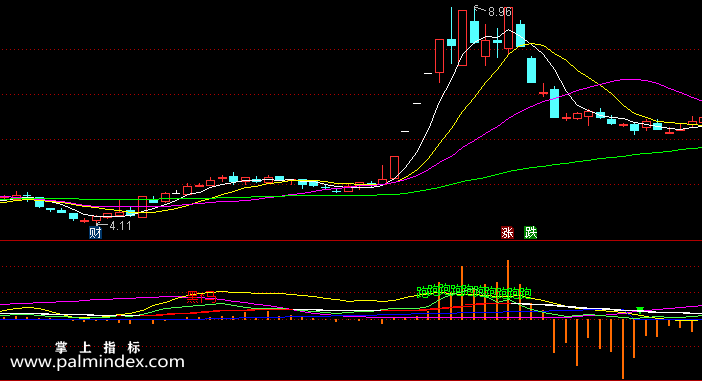Viewport: 702px width, 381px height.
Task: Click the tallest orange upward indicator bar
Action: pyautogui.click(x=508, y=290)
